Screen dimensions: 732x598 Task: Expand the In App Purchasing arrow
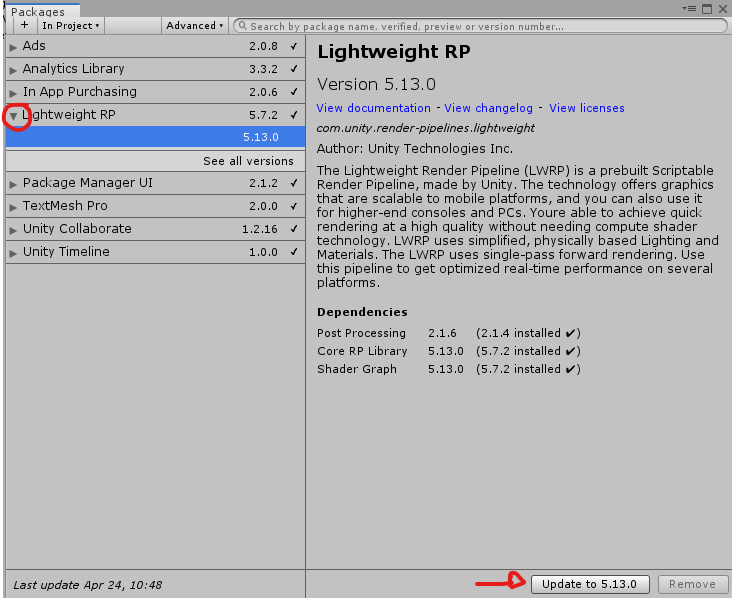pos(13,92)
